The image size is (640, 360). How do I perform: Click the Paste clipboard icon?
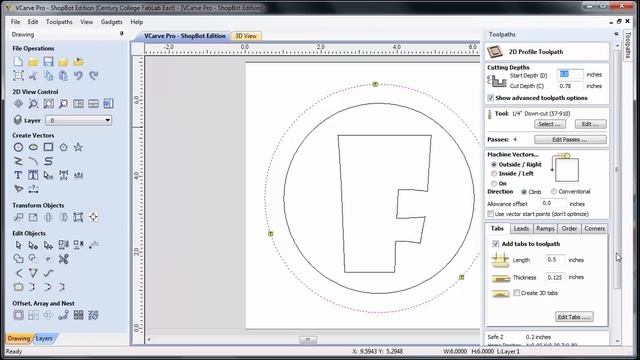click(63, 76)
